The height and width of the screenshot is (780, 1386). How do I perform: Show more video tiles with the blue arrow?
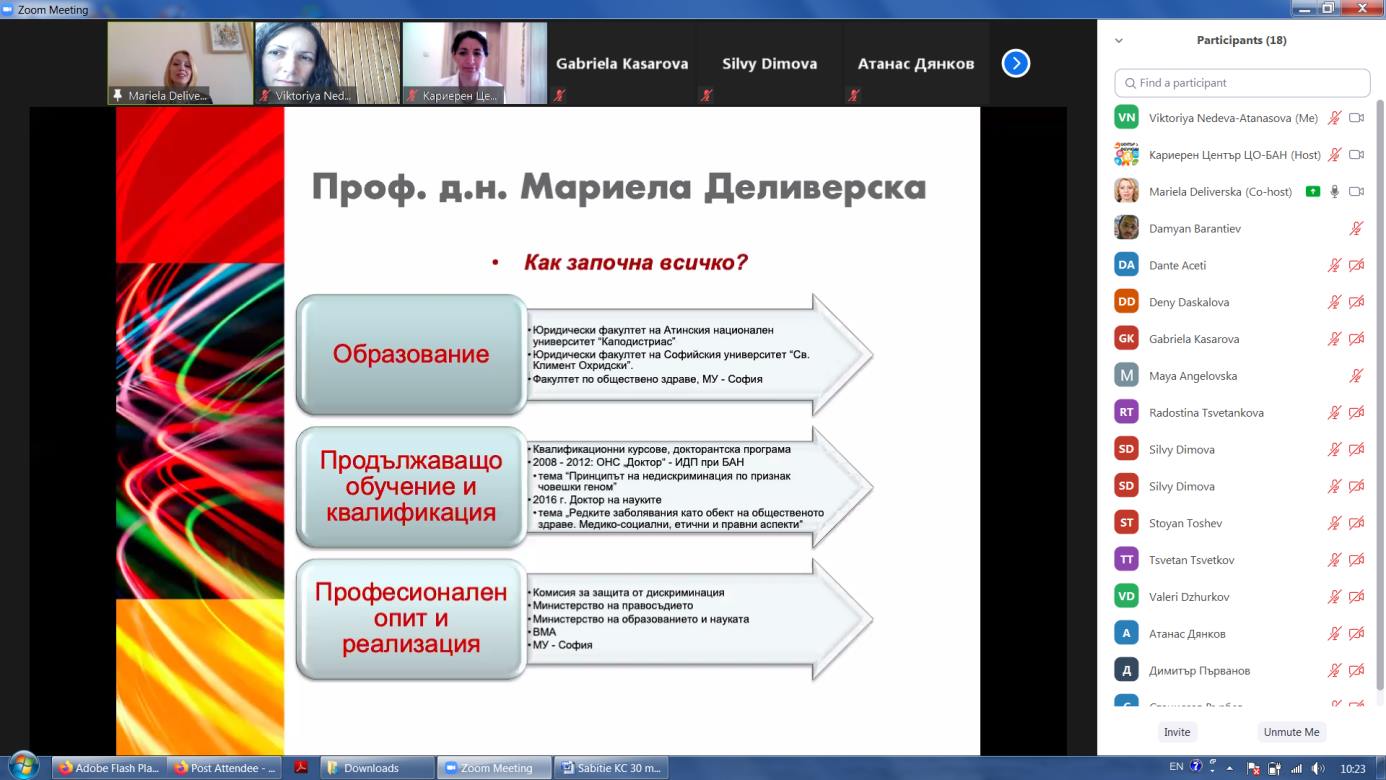(1015, 64)
